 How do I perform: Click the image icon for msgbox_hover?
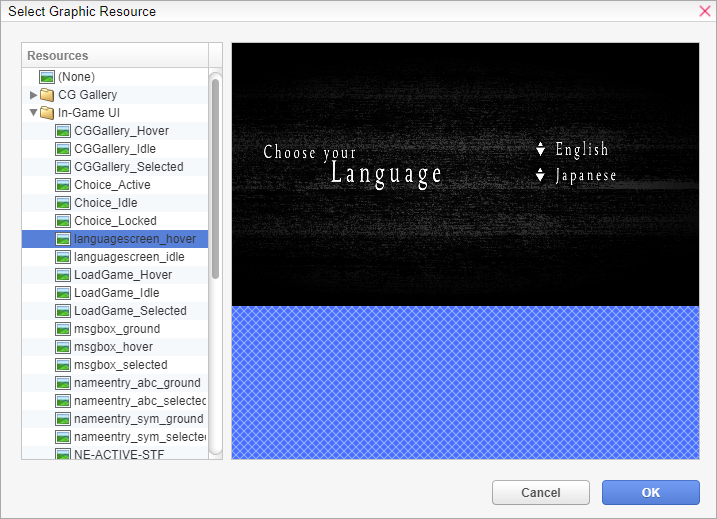[x=63, y=347]
